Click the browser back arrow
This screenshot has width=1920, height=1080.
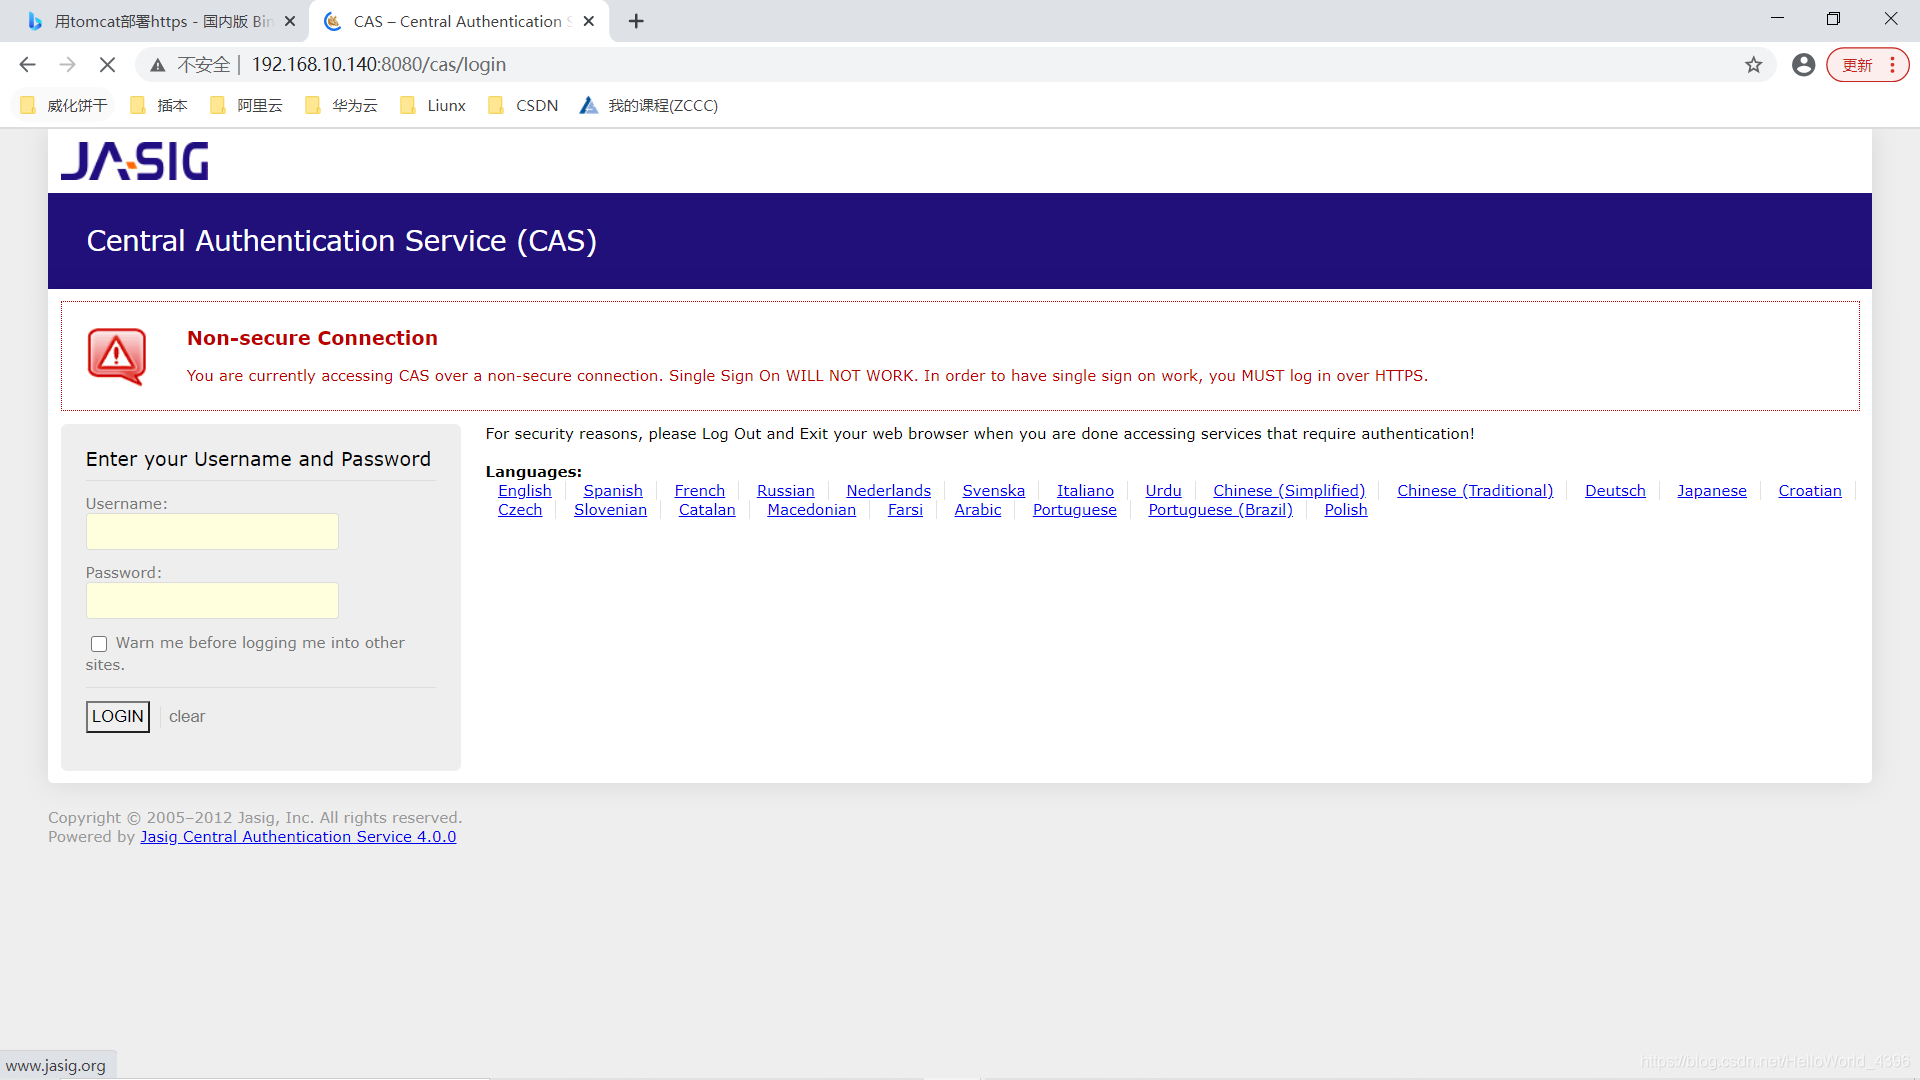tap(27, 65)
